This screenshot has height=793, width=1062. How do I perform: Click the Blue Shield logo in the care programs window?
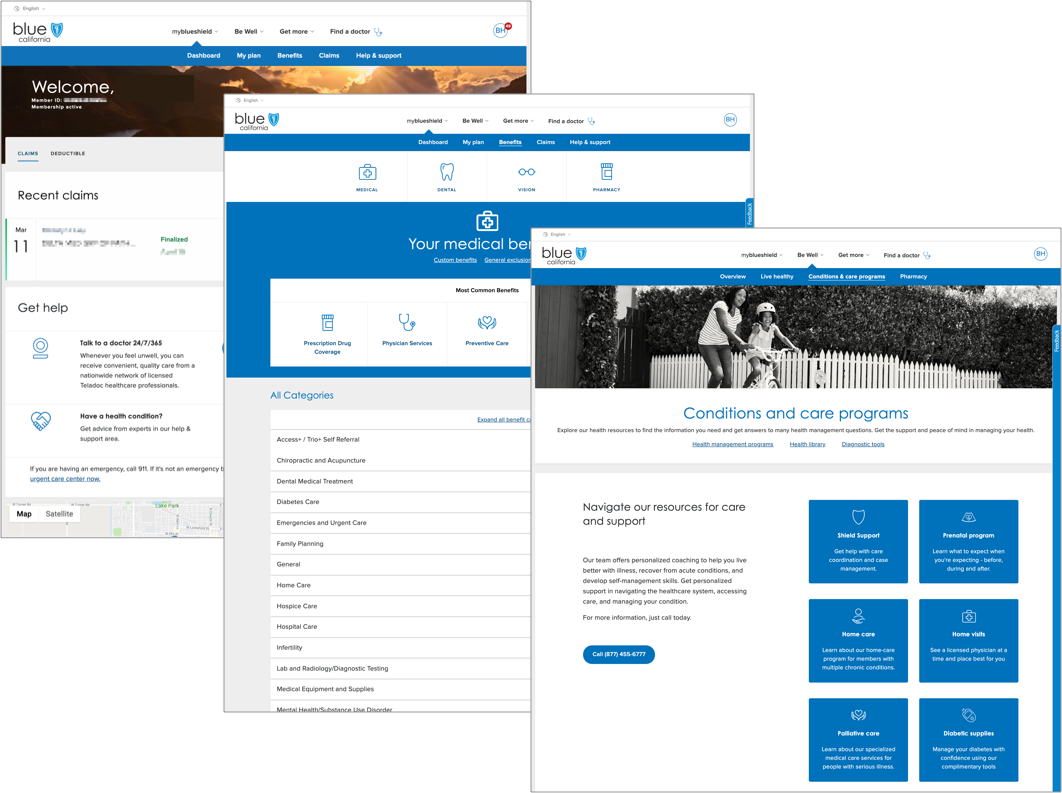(564, 255)
